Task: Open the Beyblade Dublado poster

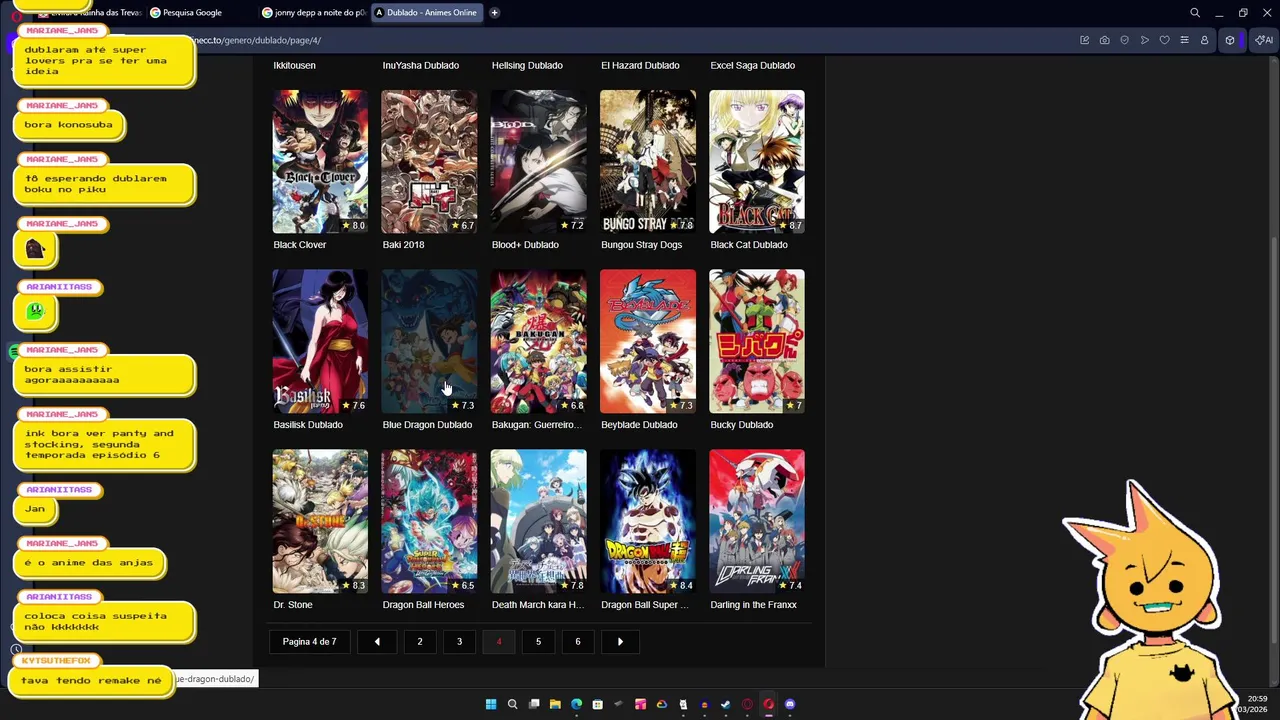Action: 647,341
